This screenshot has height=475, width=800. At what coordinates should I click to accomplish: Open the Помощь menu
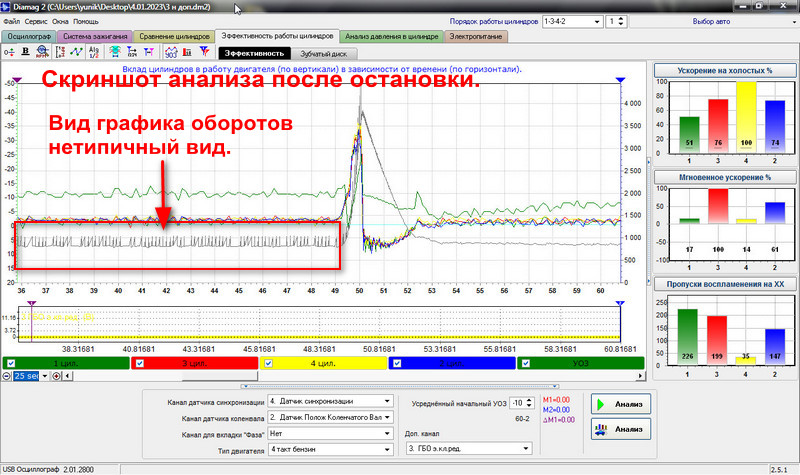[x=86, y=21]
